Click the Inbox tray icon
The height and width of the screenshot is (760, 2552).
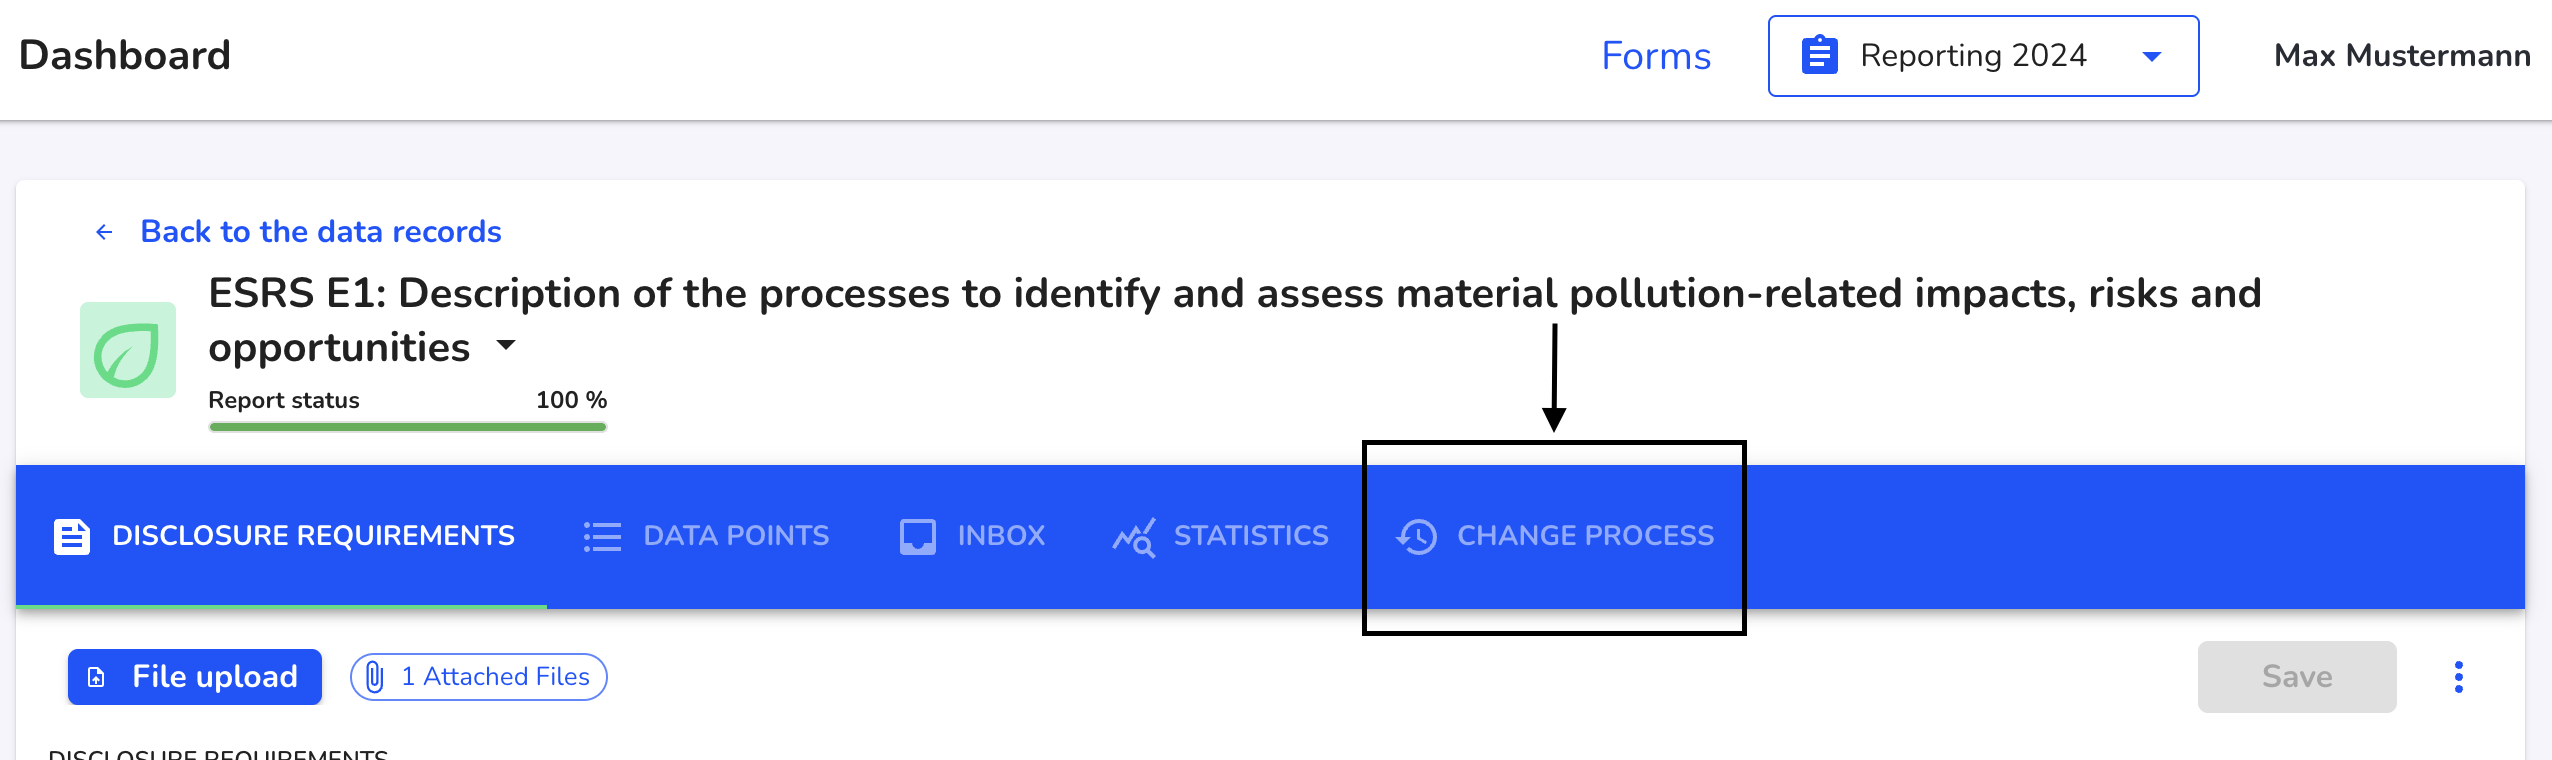click(918, 537)
